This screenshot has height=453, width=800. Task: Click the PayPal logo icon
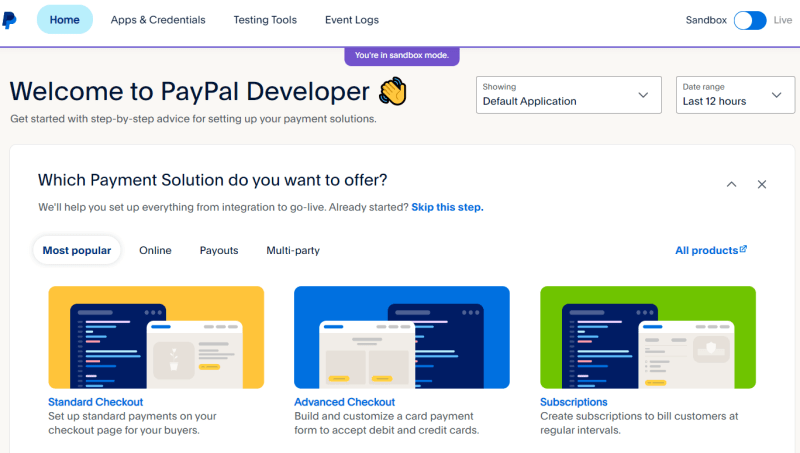pos(9,20)
